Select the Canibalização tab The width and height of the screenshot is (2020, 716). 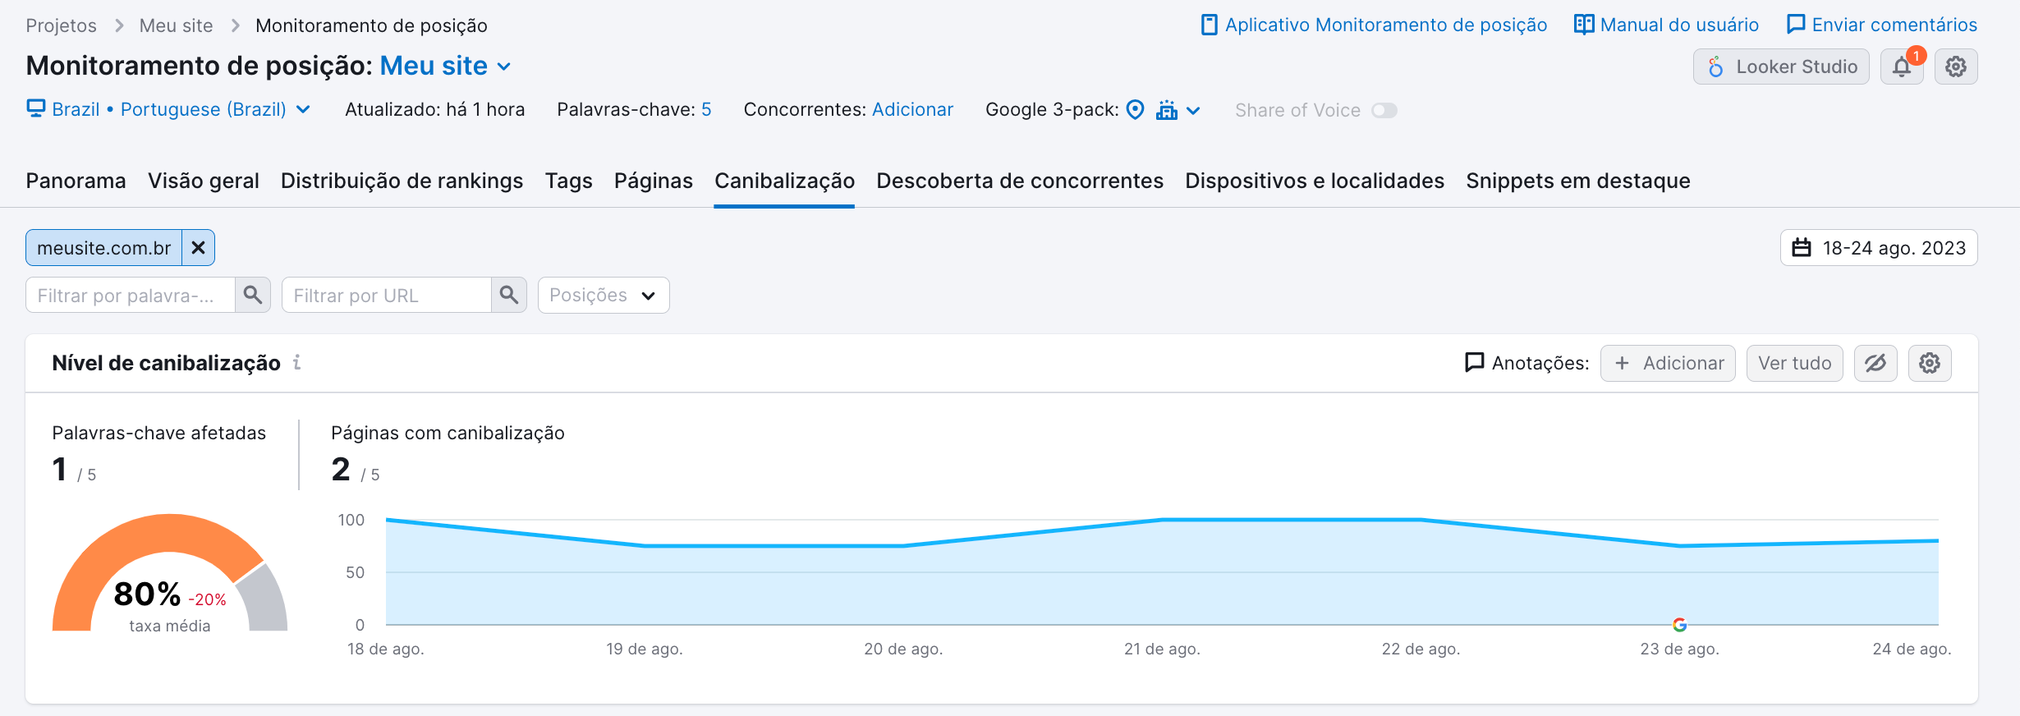coord(784,181)
